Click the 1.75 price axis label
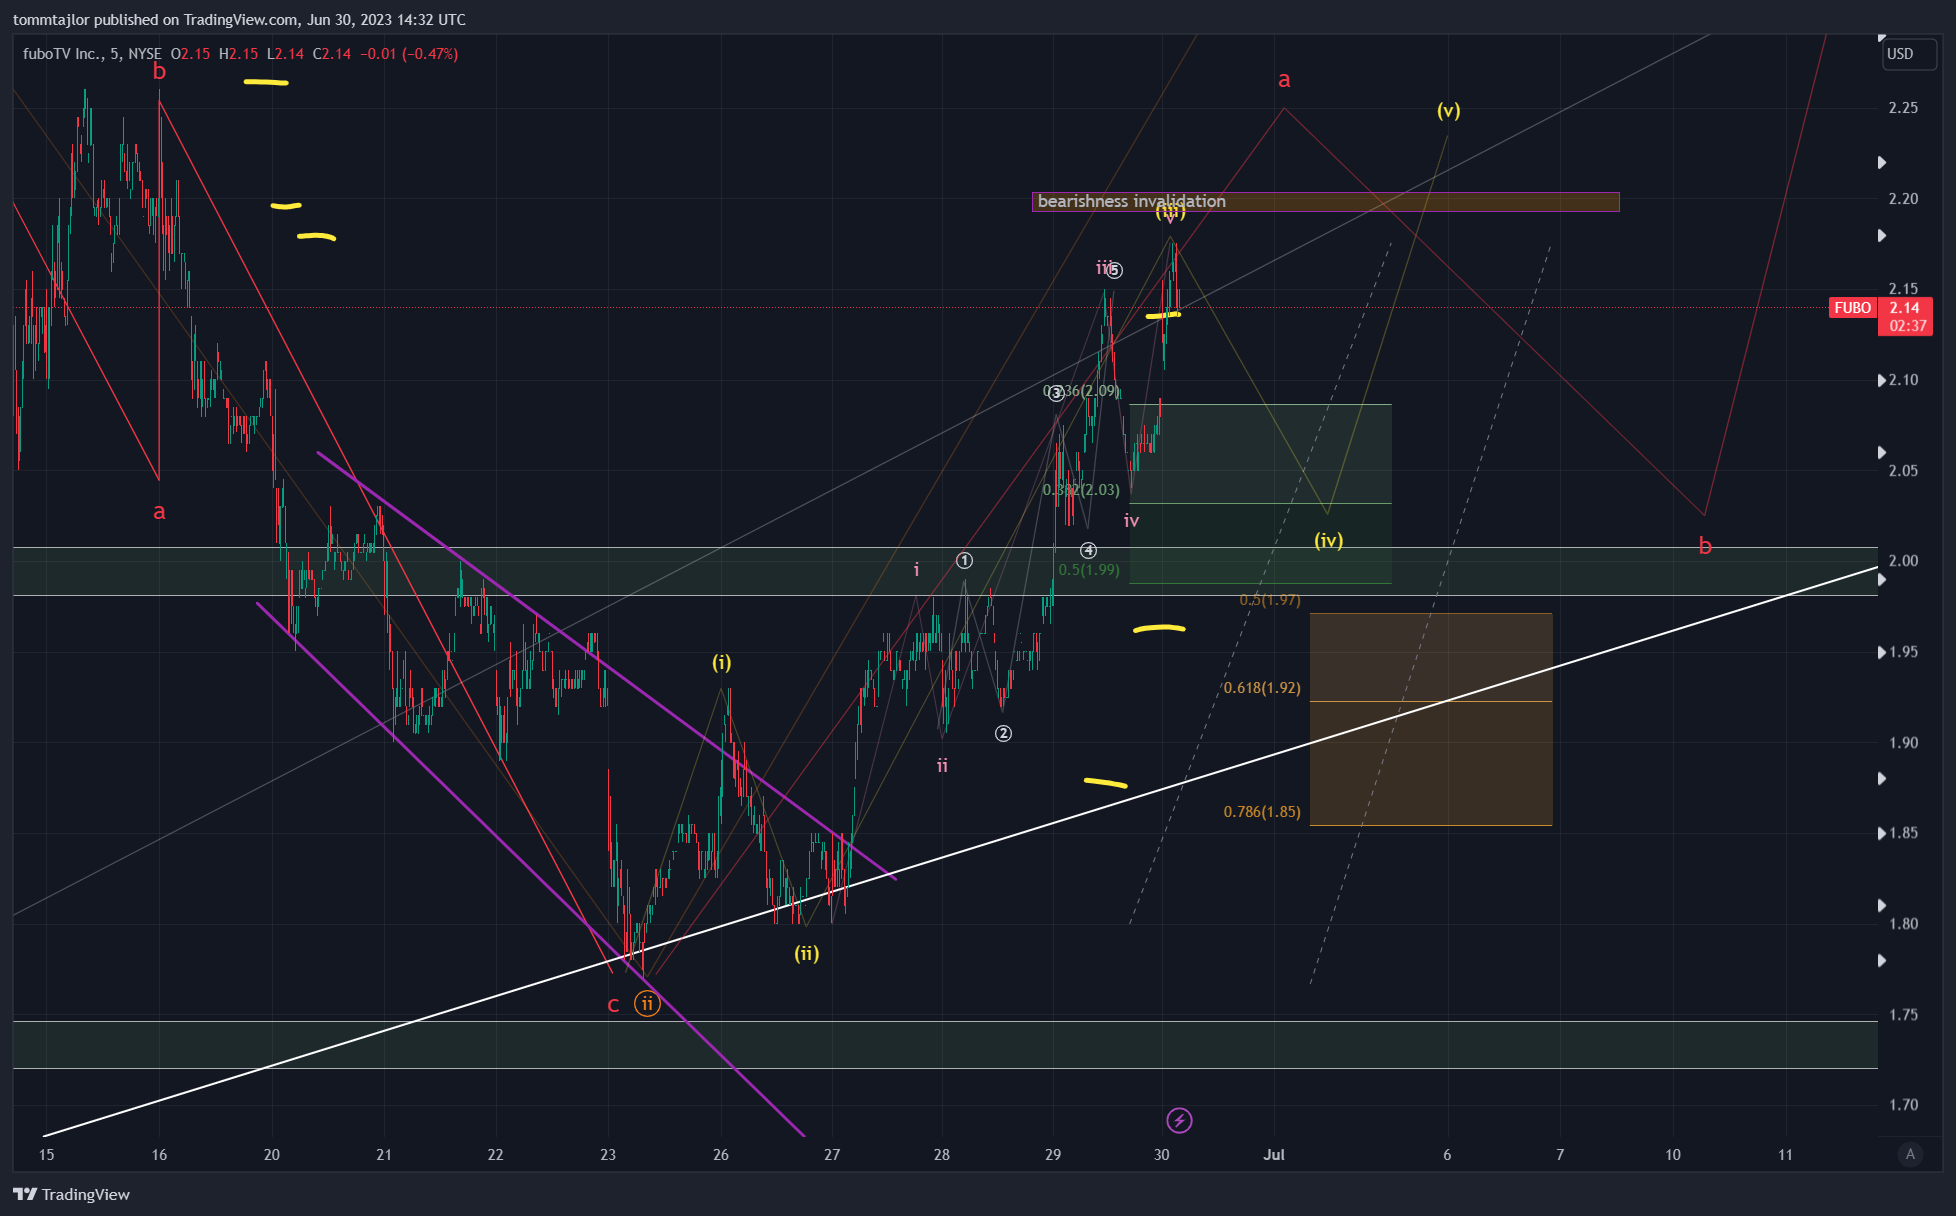The image size is (1956, 1216). pyautogui.click(x=1903, y=1015)
